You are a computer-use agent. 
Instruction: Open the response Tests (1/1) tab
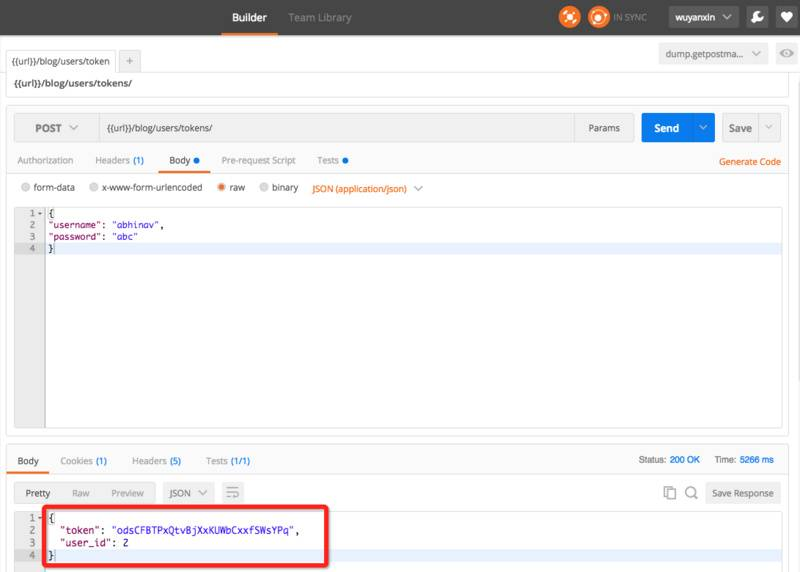point(228,461)
